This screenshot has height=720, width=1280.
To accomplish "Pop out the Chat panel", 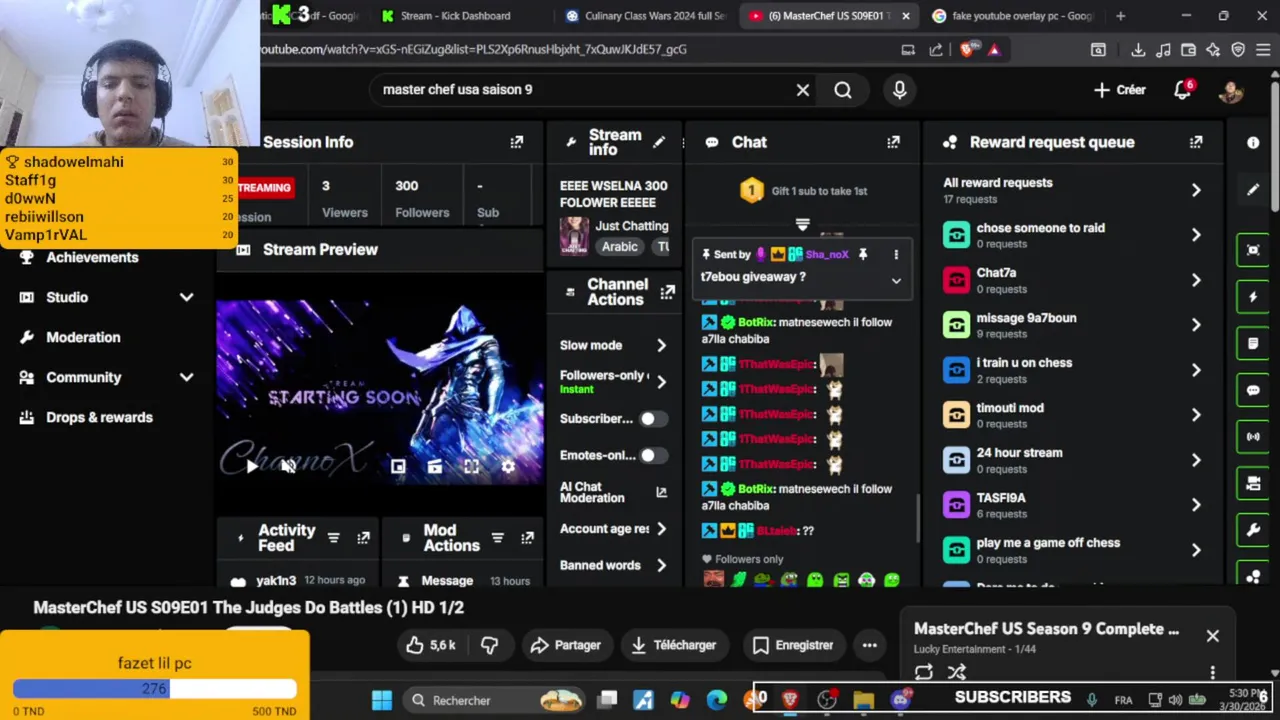I will [893, 142].
